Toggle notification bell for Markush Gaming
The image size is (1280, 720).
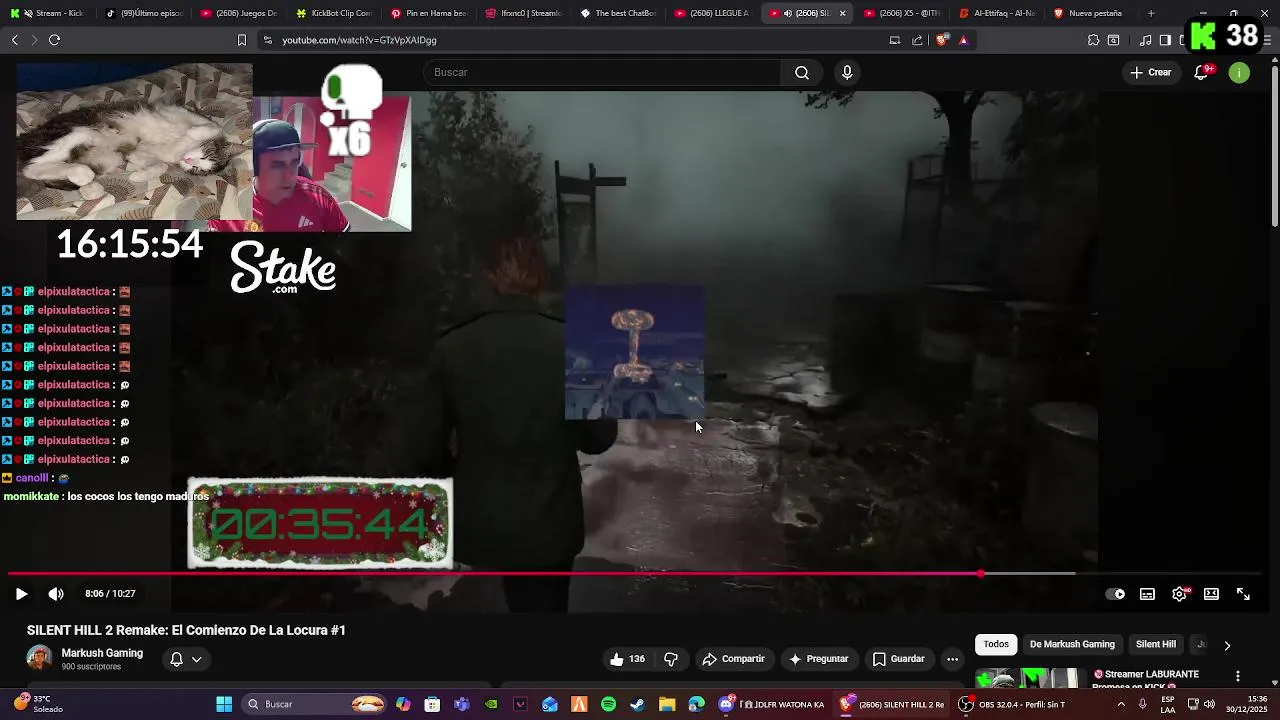pyautogui.click(x=176, y=659)
